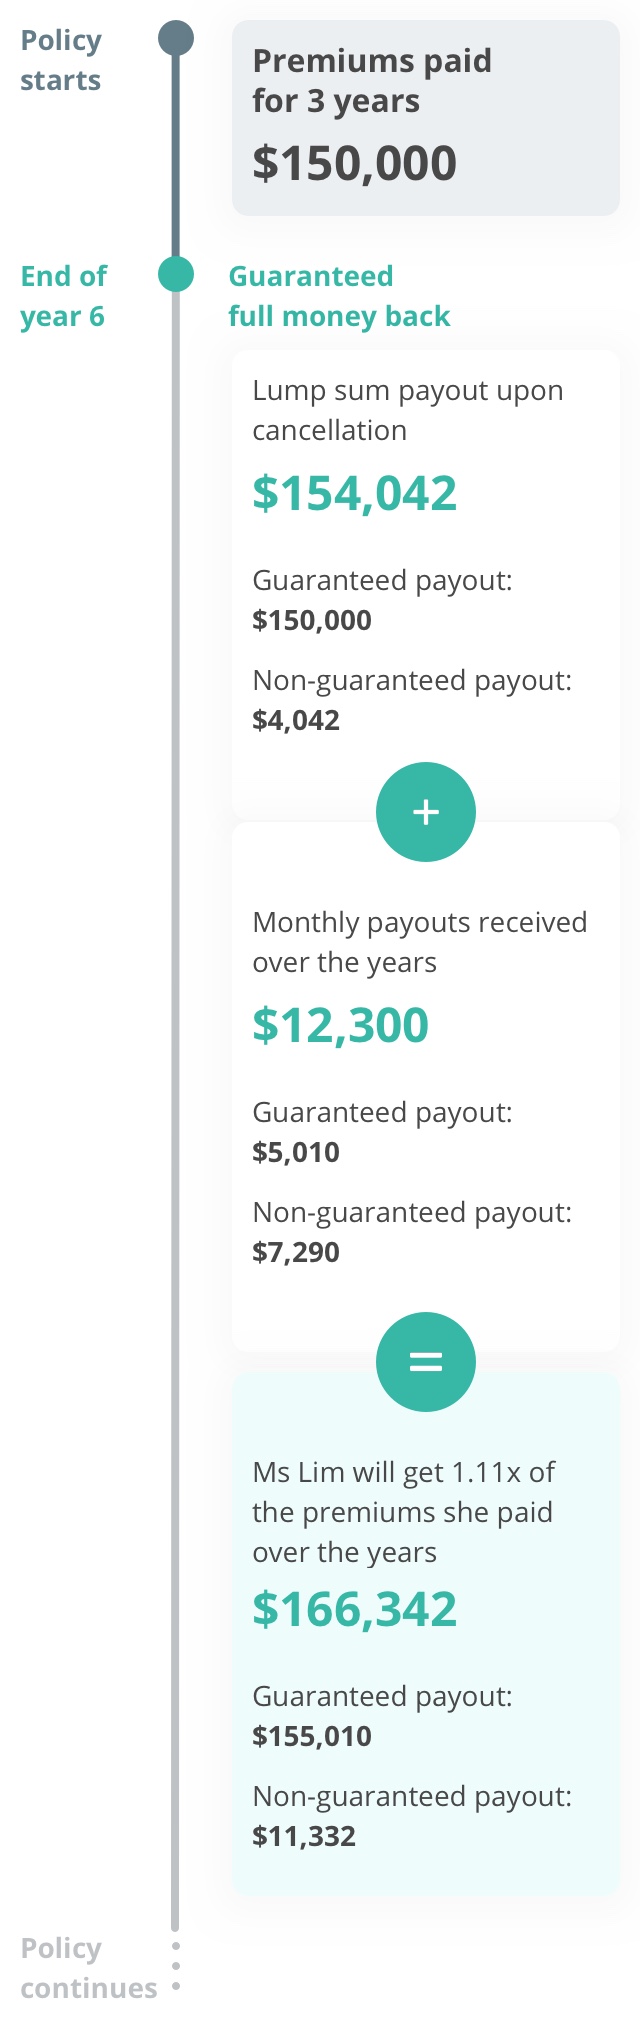Click the End of year 6 label
The height and width of the screenshot is (2028, 640).
pyautogui.click(x=63, y=296)
